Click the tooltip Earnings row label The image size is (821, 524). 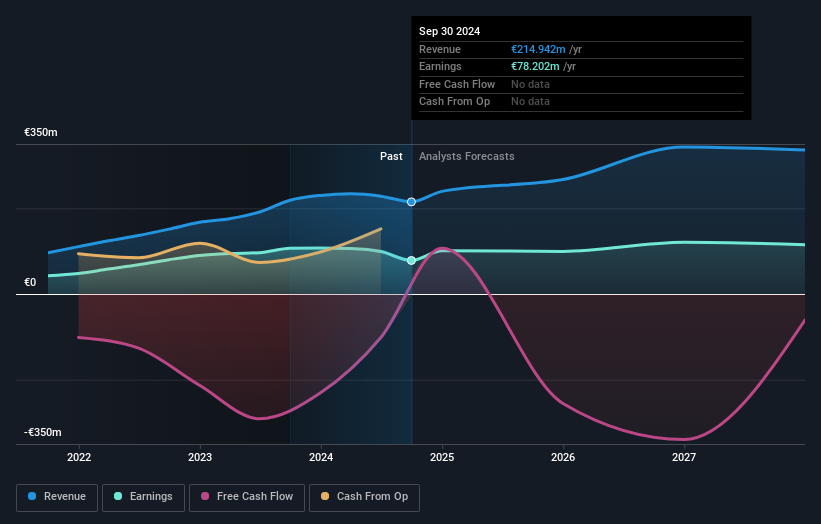440,66
